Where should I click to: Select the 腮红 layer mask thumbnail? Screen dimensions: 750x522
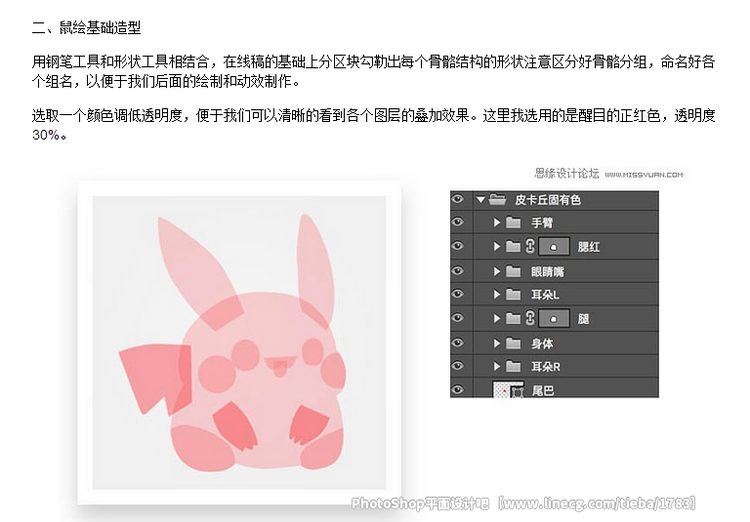554,247
